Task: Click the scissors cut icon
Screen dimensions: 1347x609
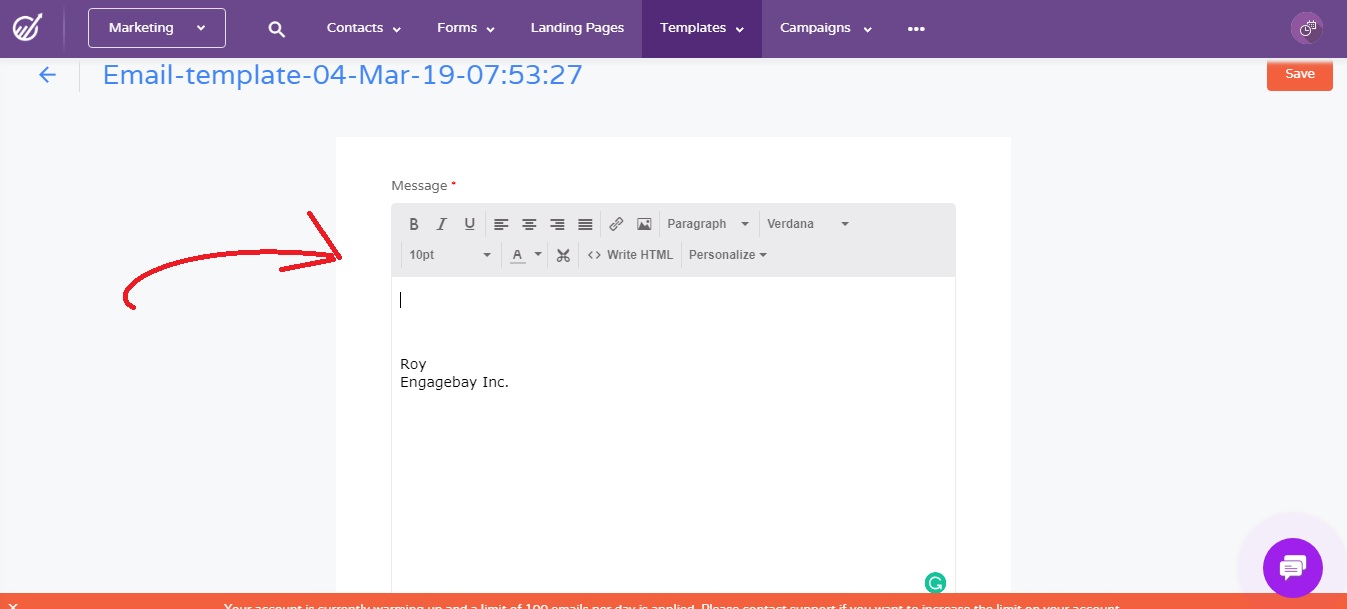Action: coord(563,255)
